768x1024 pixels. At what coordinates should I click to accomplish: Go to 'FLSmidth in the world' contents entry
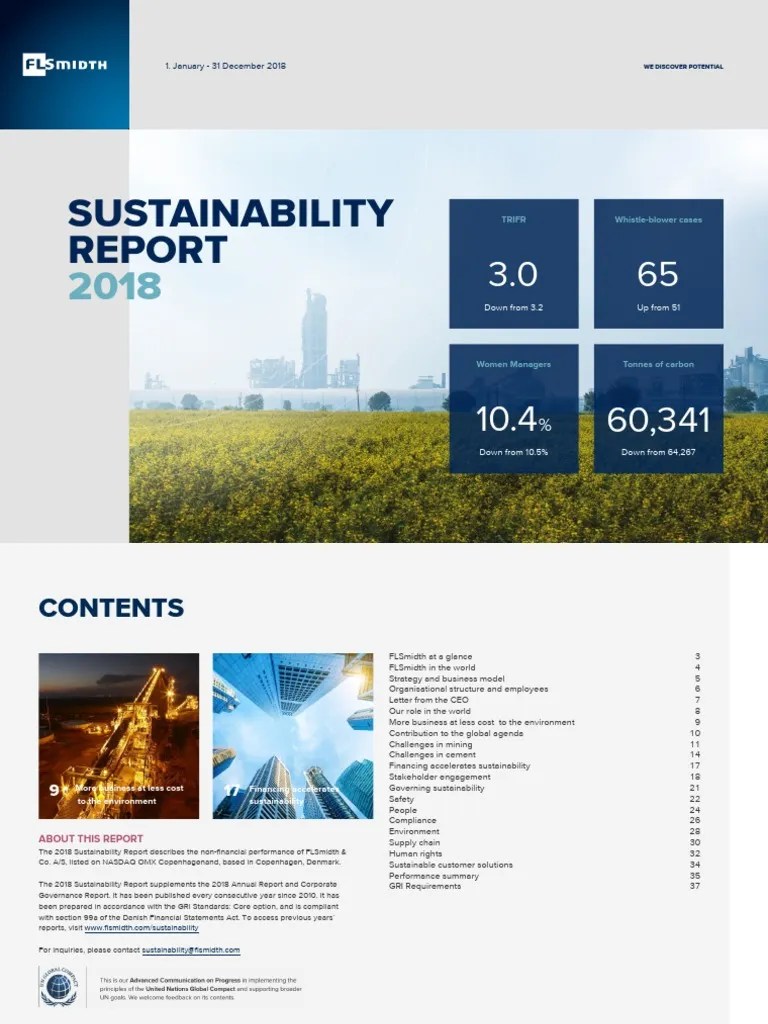point(432,667)
